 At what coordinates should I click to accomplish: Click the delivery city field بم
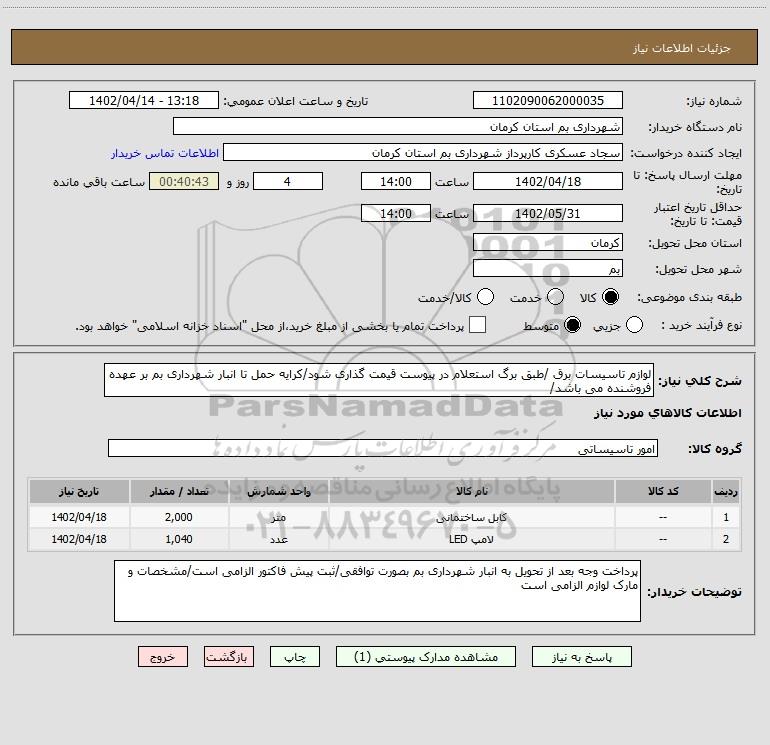548,269
